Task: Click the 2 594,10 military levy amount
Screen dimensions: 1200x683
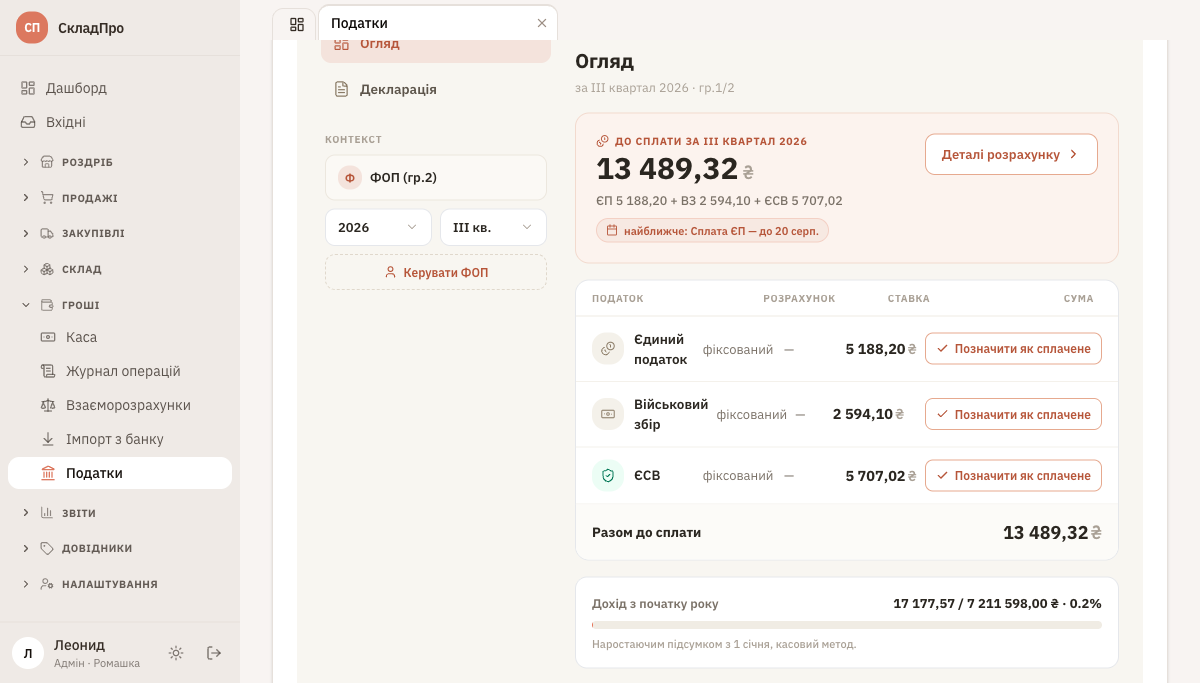Action: click(868, 414)
